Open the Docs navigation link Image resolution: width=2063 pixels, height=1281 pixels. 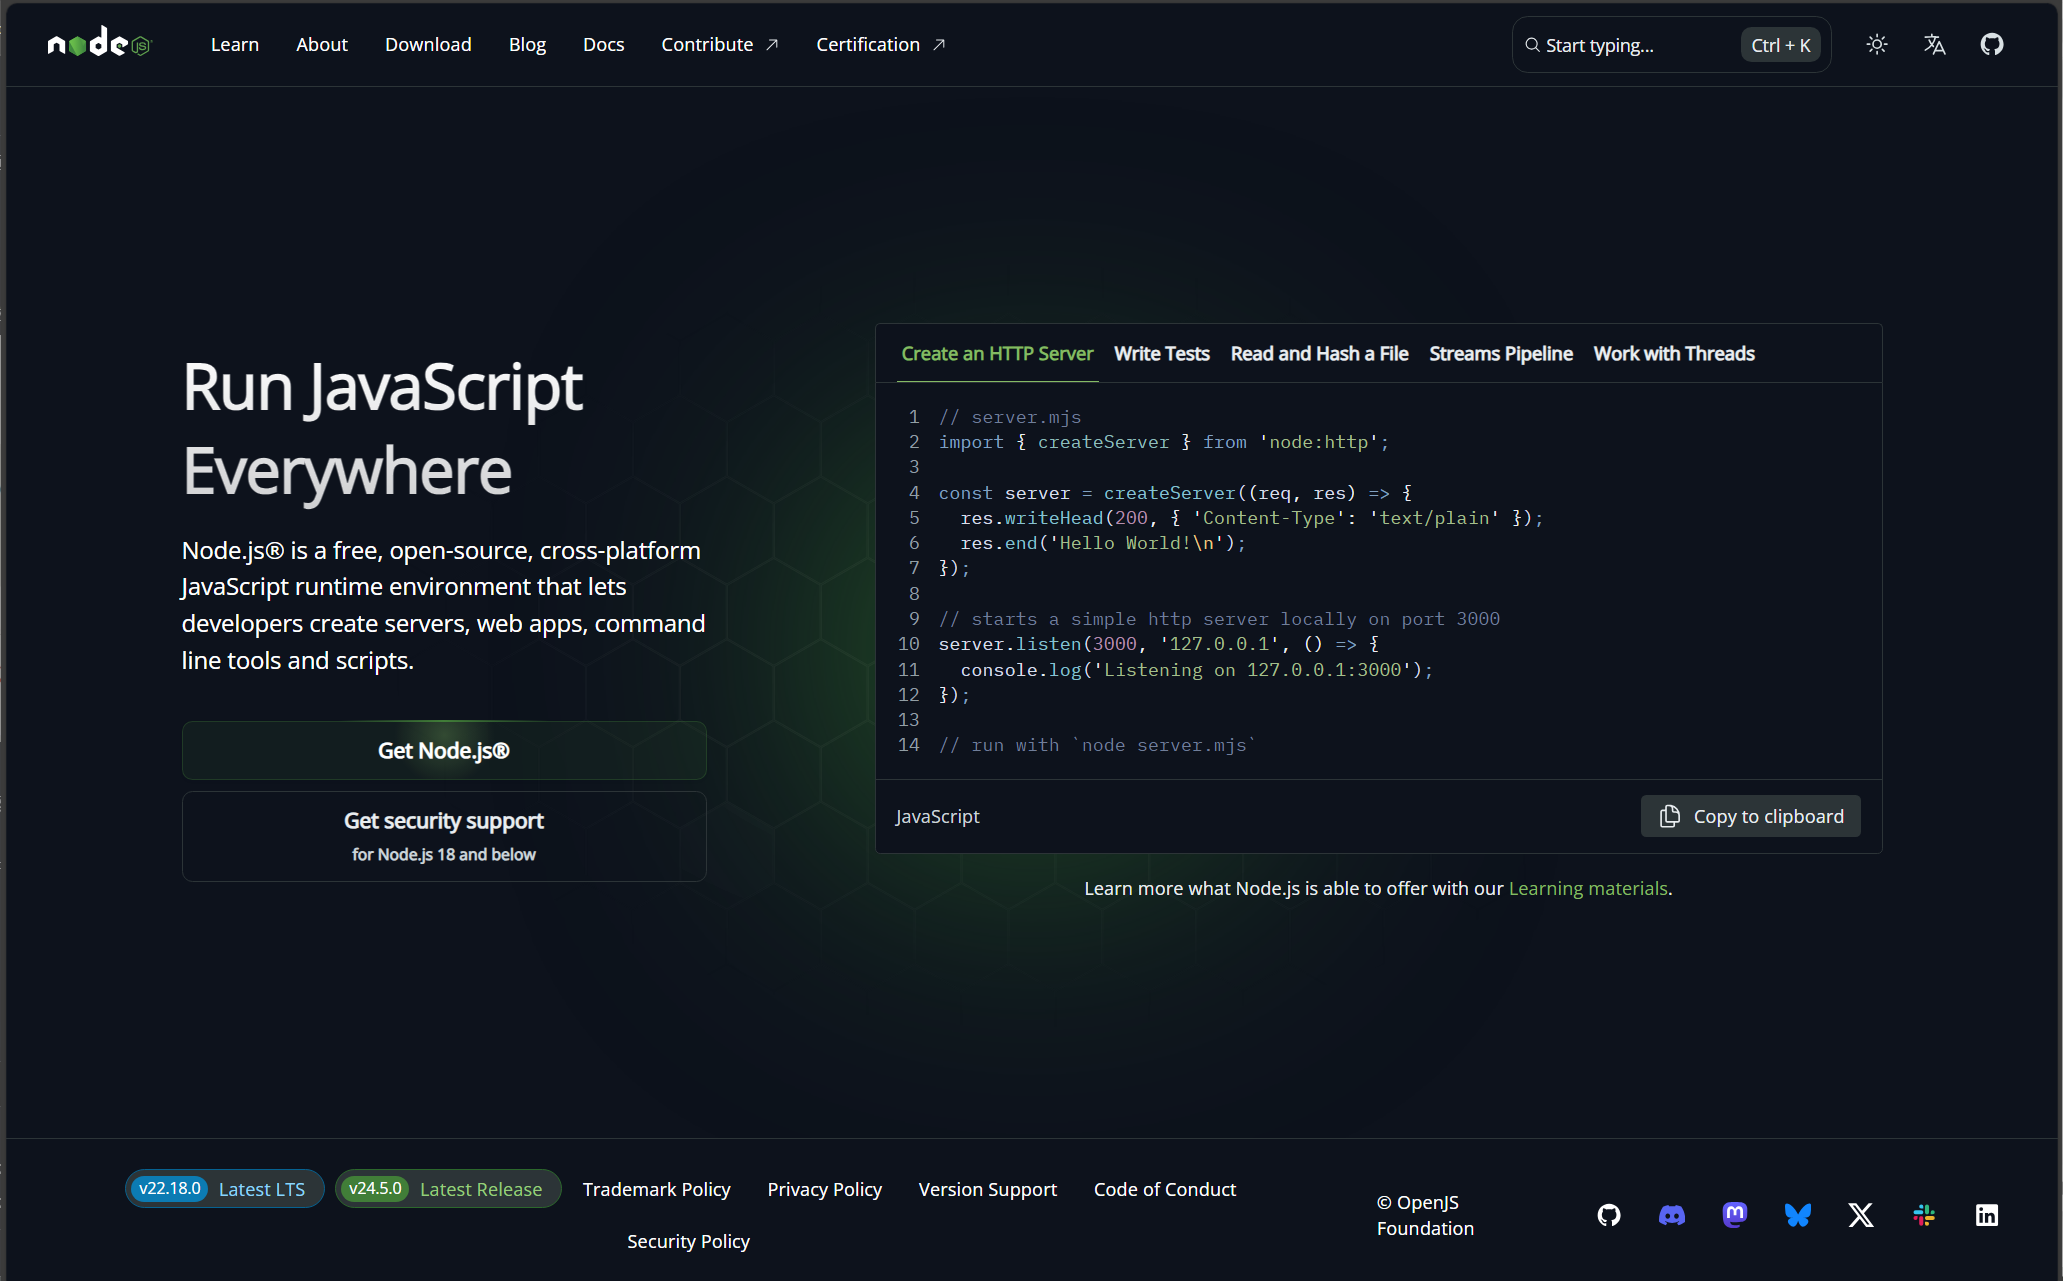pyautogui.click(x=604, y=44)
